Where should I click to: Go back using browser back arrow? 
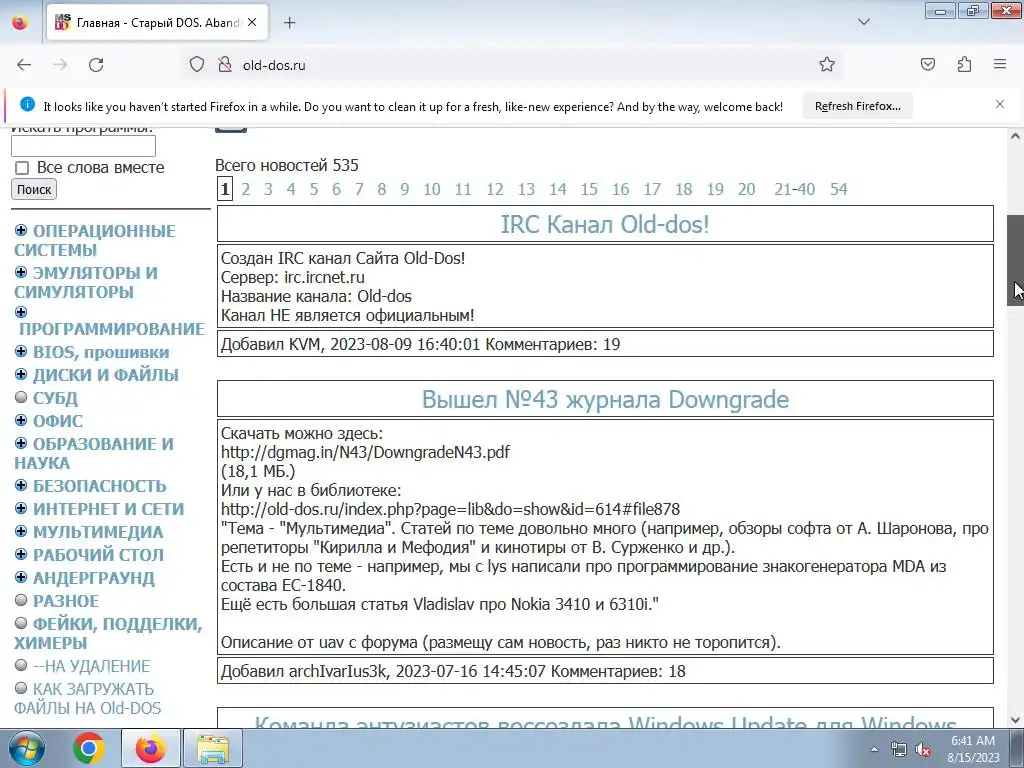tap(24, 65)
